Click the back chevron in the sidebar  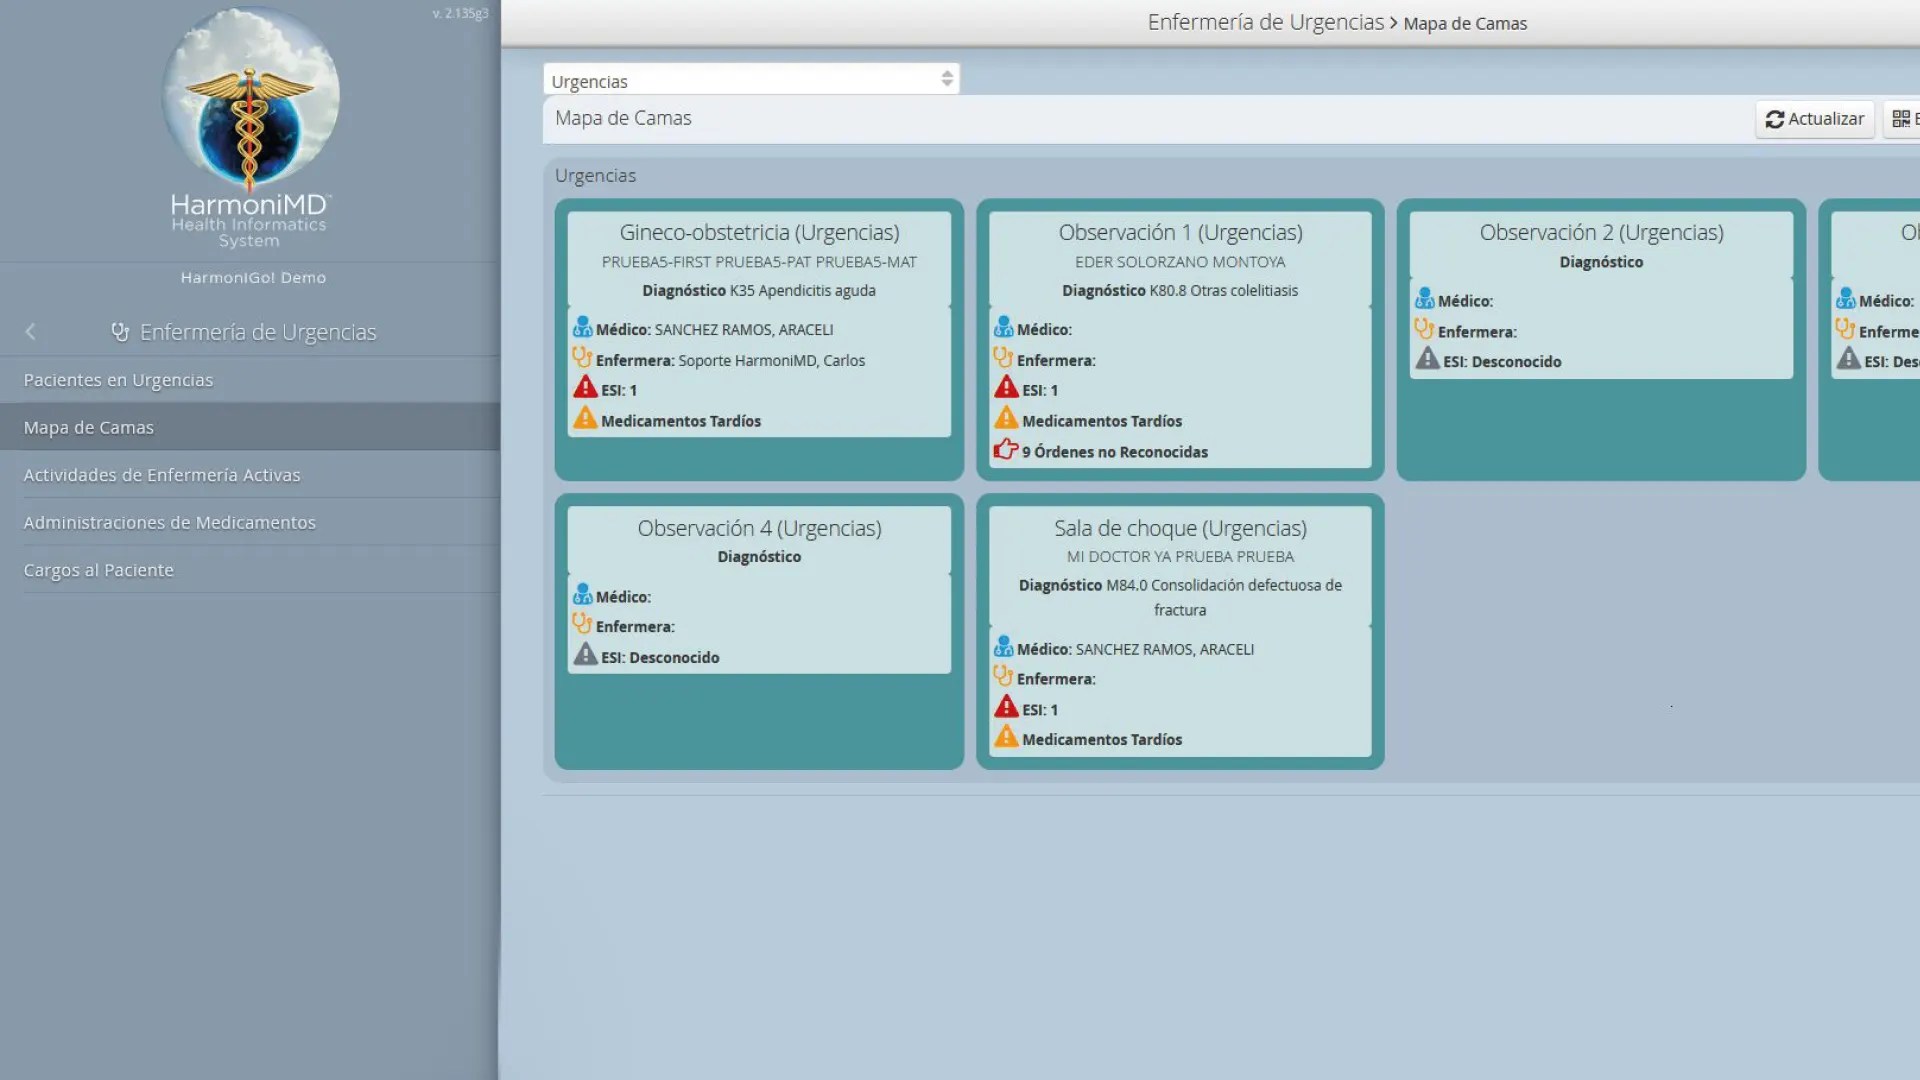tap(30, 332)
